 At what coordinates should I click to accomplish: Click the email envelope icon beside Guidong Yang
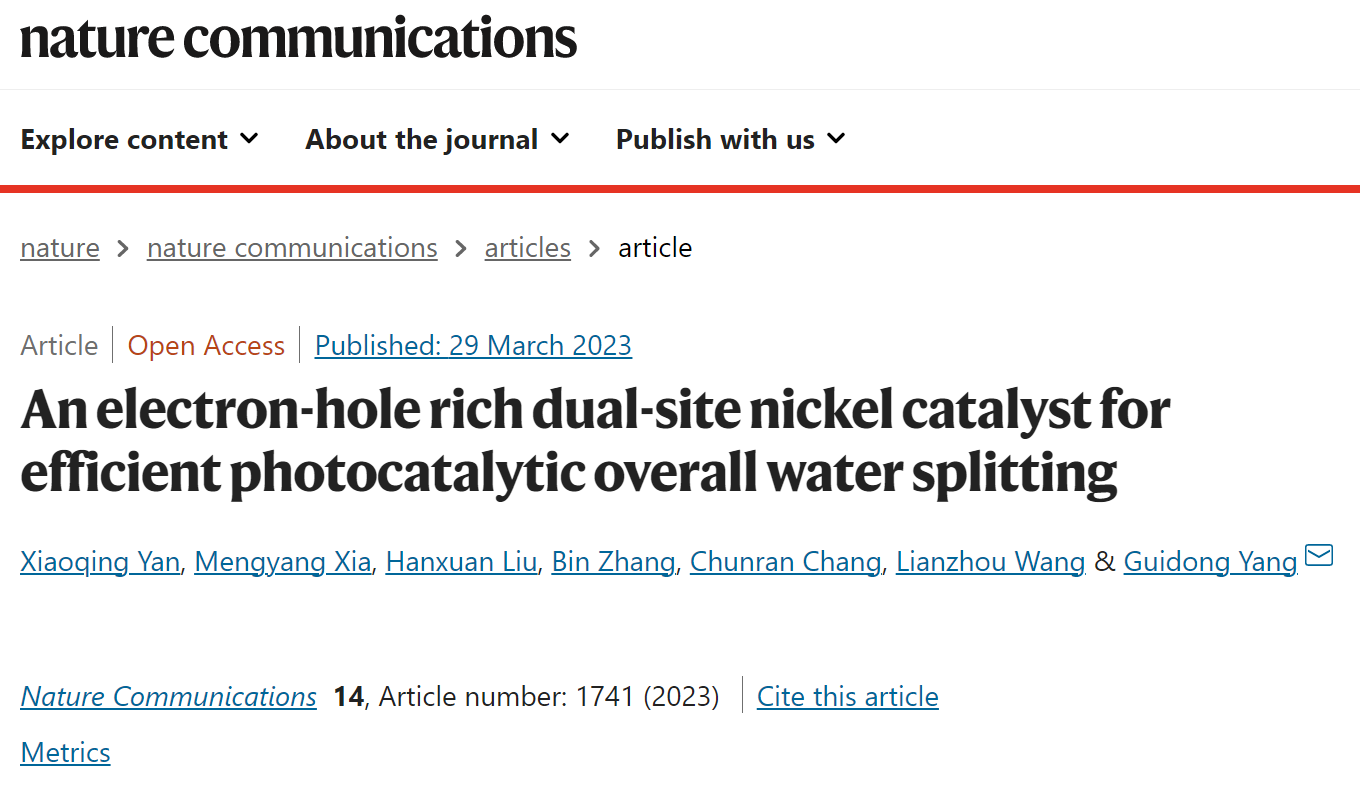click(1320, 555)
